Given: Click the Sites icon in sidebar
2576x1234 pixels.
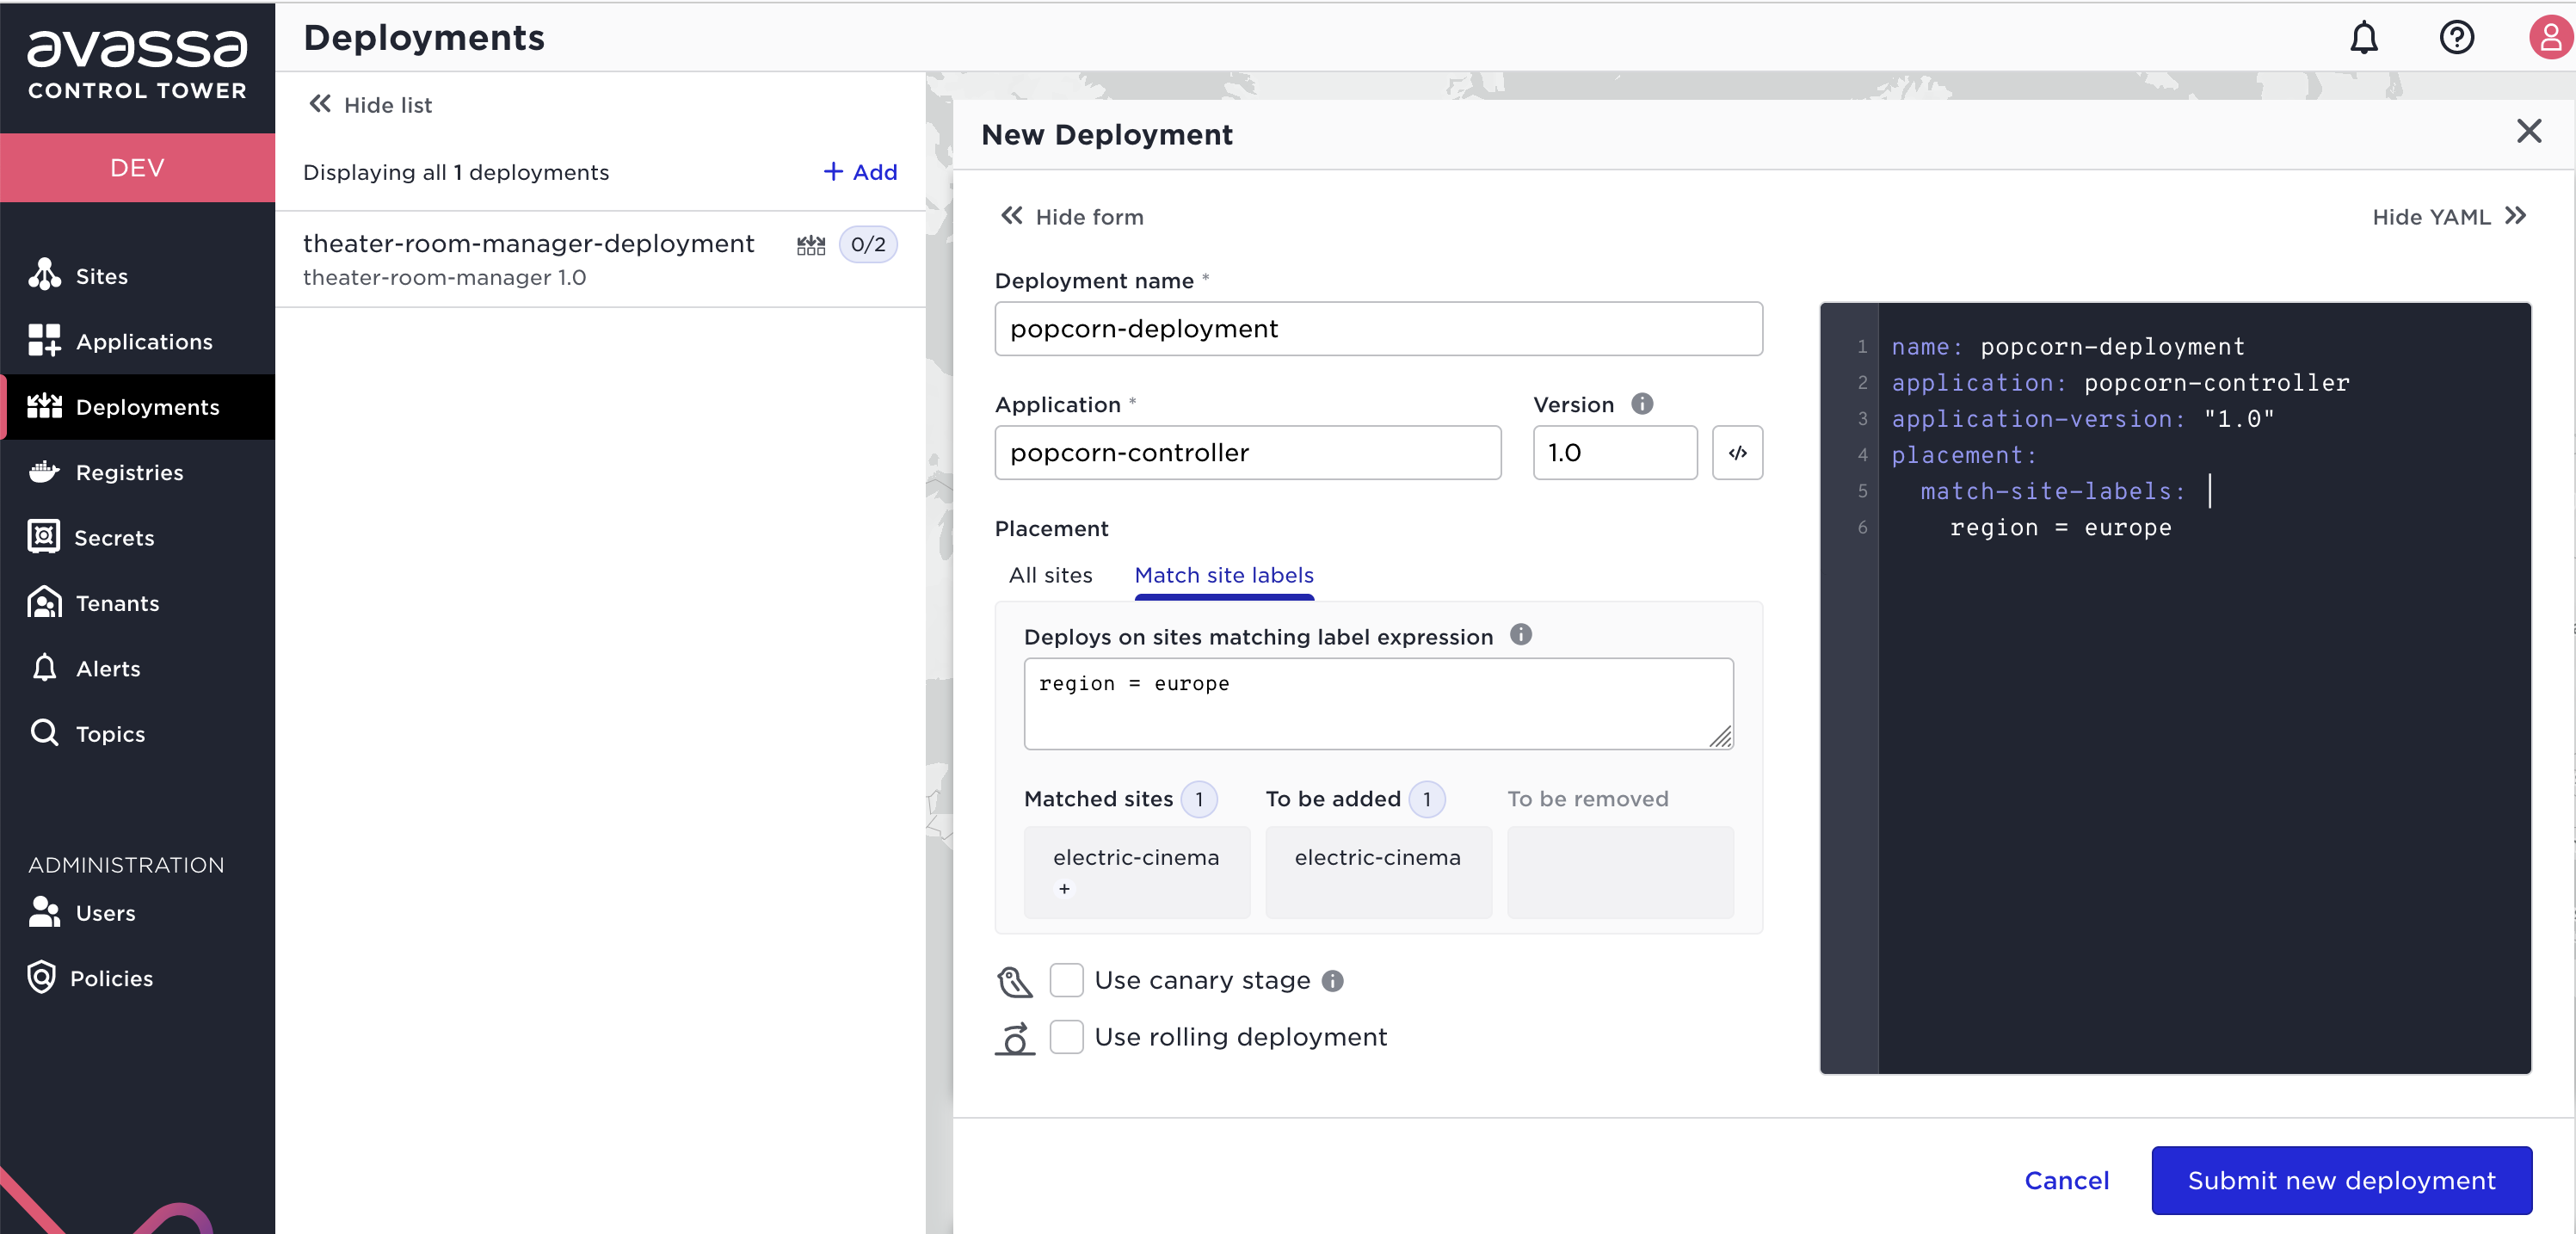Looking at the screenshot, I should click(44, 275).
